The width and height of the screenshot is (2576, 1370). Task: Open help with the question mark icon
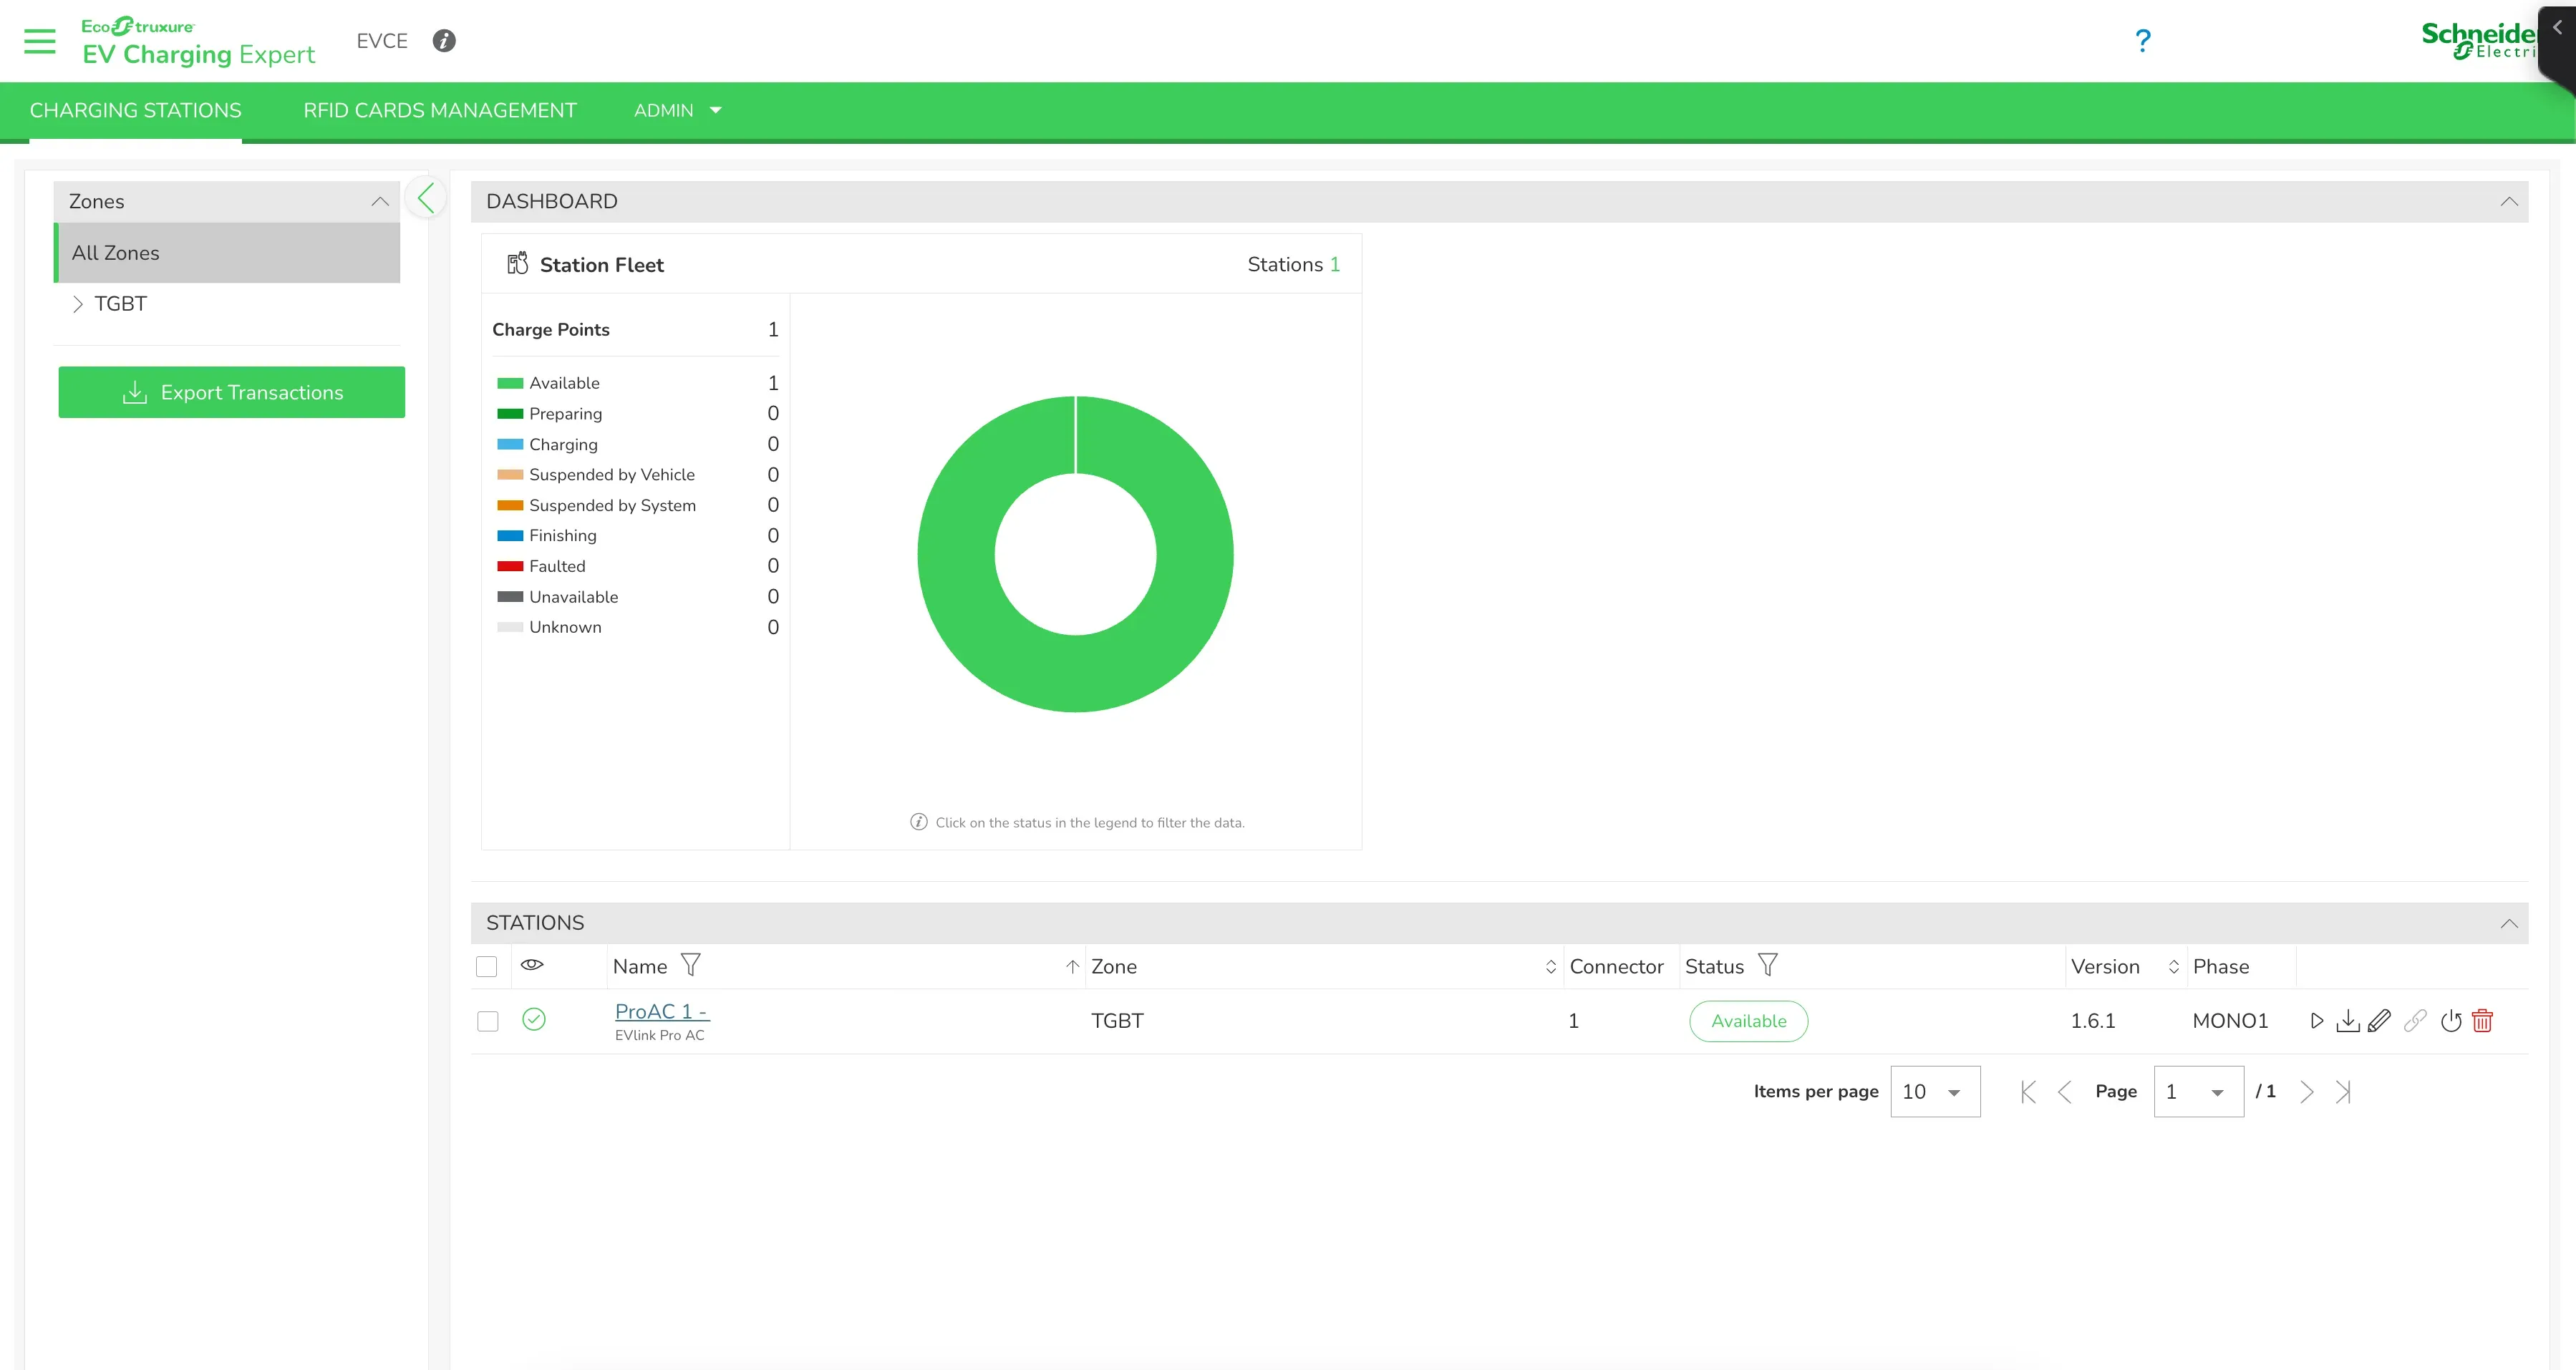[x=2142, y=41]
